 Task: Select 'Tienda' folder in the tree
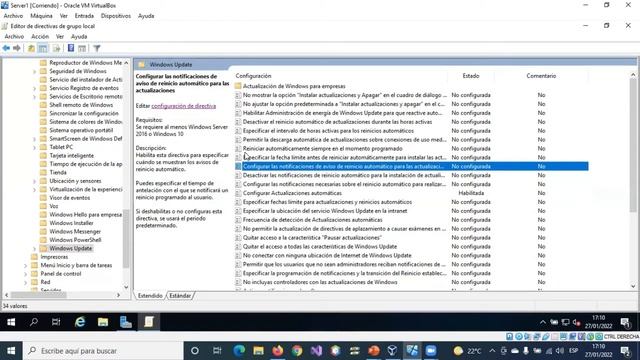pyautogui.click(x=58, y=172)
